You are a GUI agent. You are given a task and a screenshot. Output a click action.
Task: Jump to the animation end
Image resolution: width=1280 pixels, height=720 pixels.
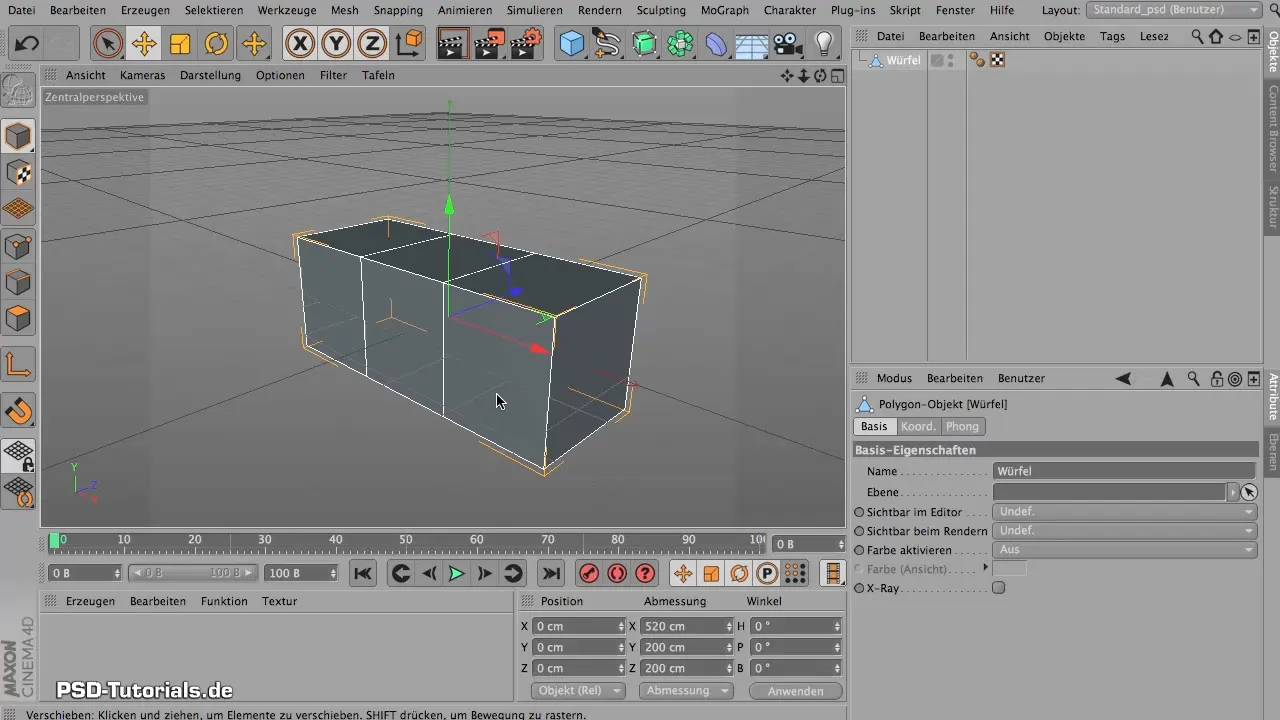[550, 573]
